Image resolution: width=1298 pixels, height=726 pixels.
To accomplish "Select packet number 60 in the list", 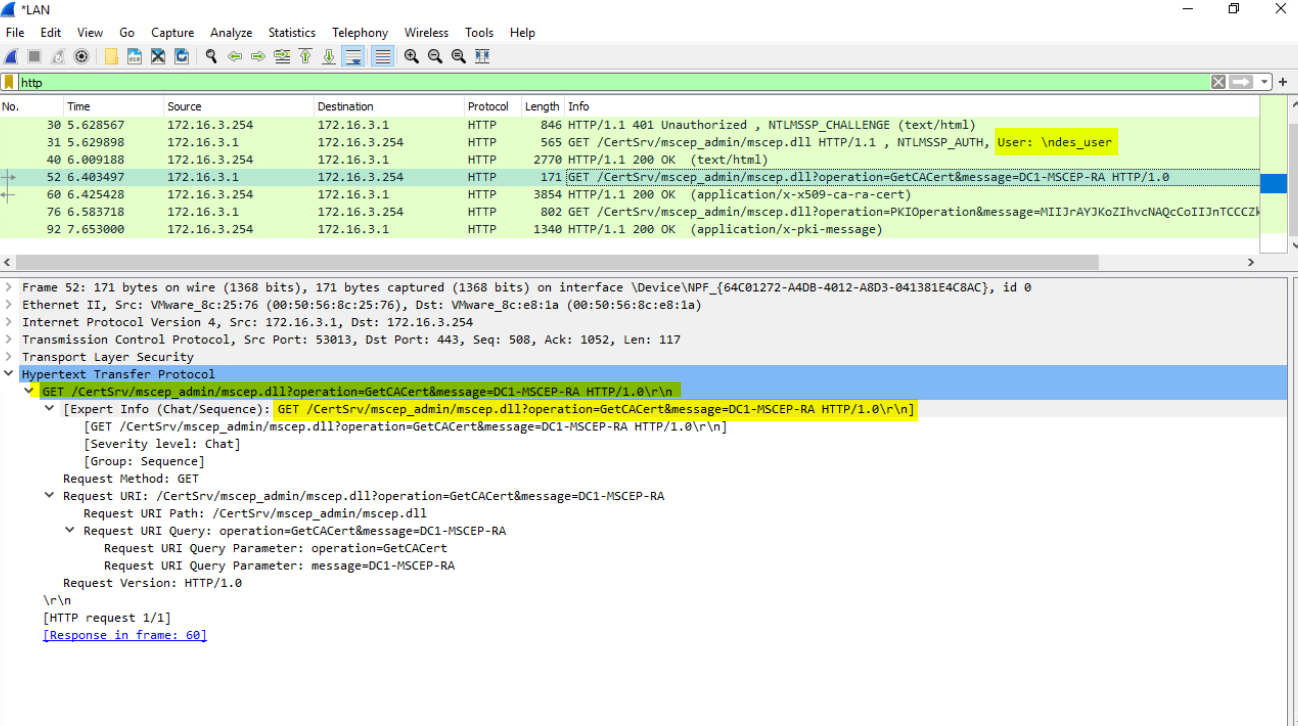I will pyautogui.click(x=300, y=194).
